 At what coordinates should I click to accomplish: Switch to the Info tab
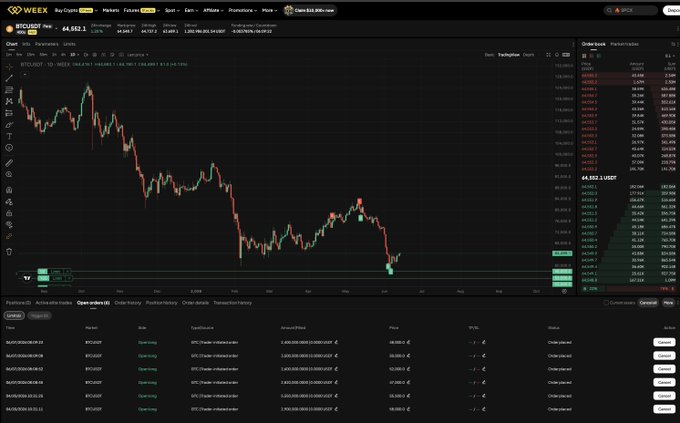point(26,44)
